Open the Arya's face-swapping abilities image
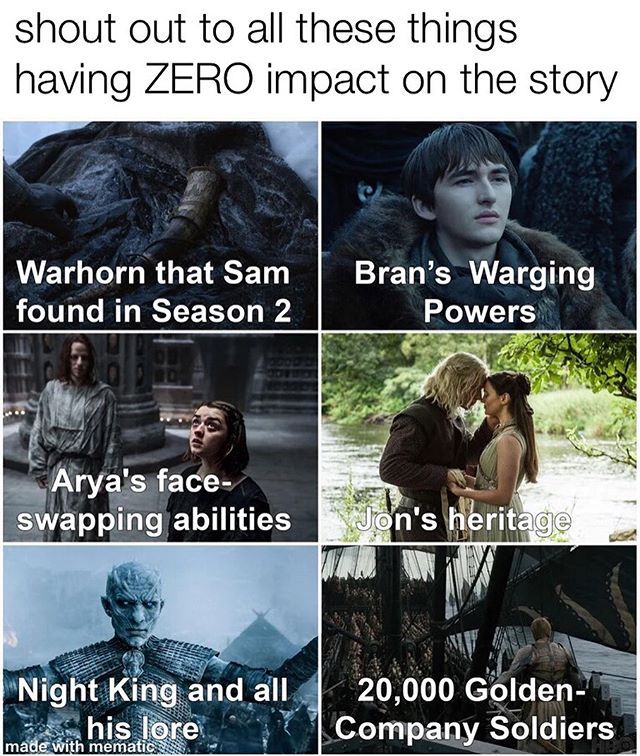The width and height of the screenshot is (640, 756). pyautogui.click(x=161, y=437)
